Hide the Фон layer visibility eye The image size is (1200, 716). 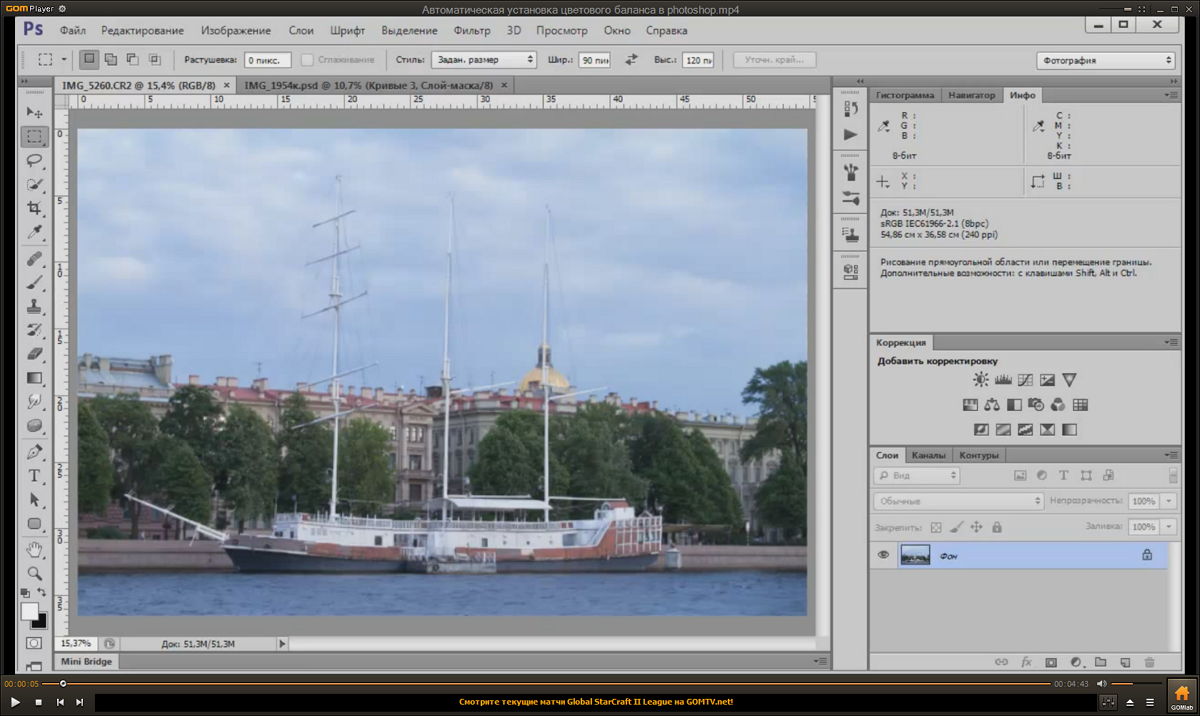(x=883, y=555)
